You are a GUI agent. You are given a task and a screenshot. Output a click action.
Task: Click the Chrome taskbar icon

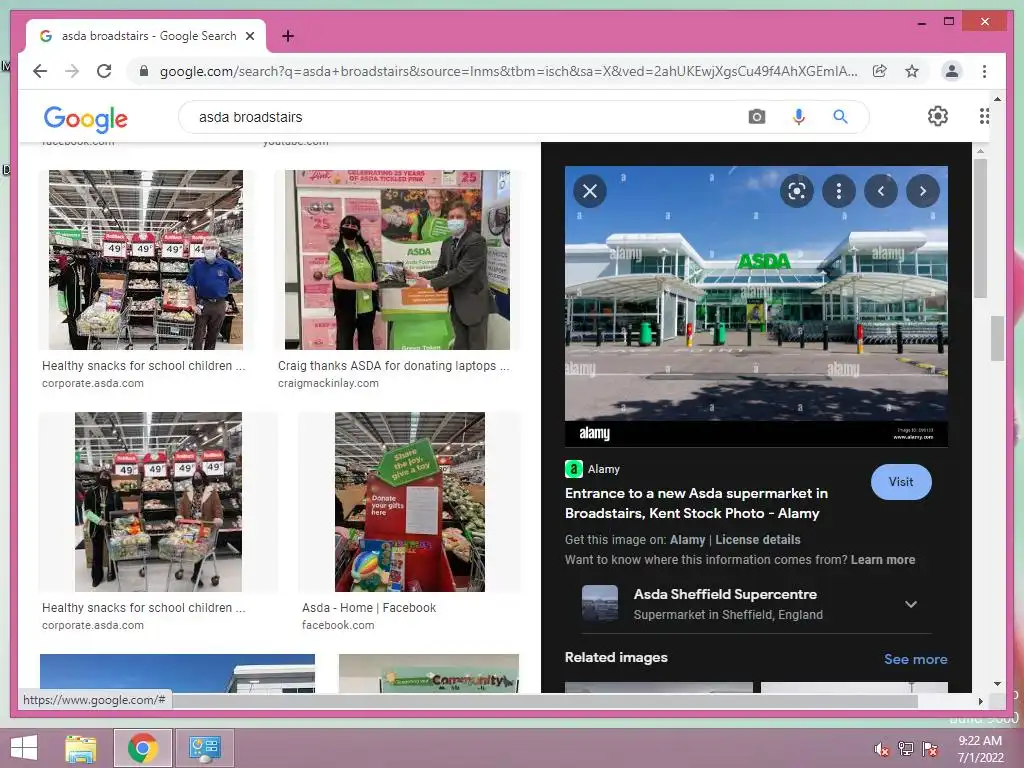[x=142, y=748]
